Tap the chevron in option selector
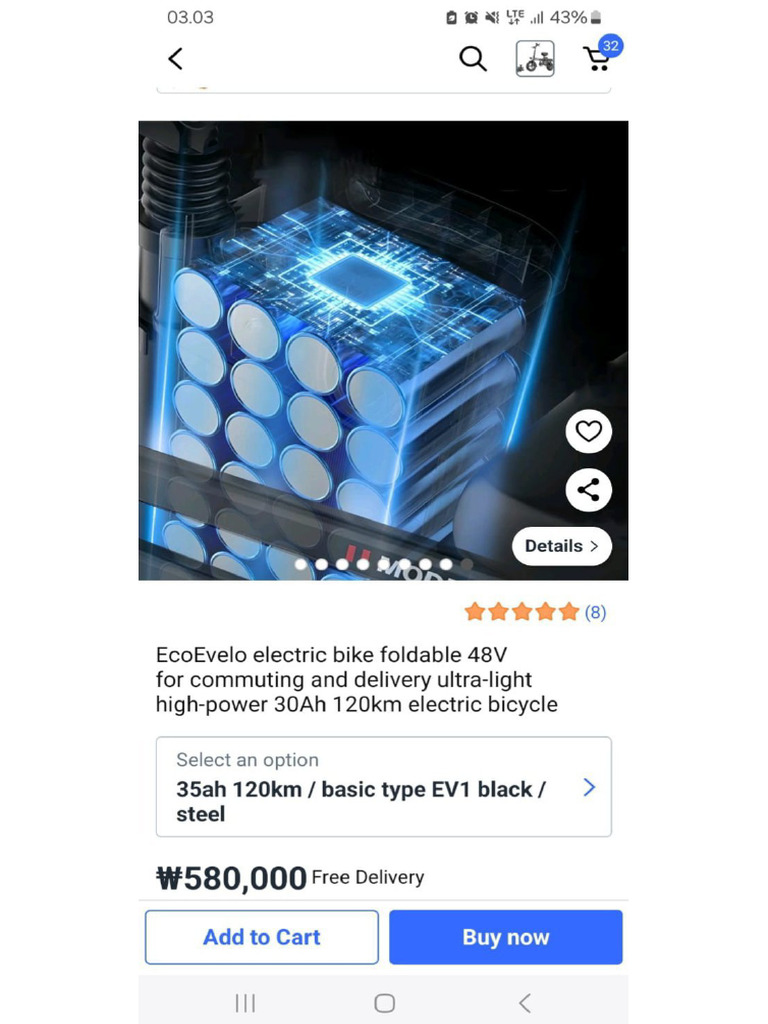 point(589,787)
